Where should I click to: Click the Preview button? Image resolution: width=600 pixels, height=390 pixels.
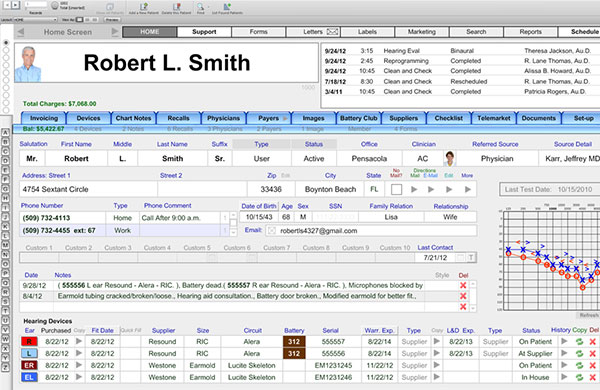click(112, 20)
